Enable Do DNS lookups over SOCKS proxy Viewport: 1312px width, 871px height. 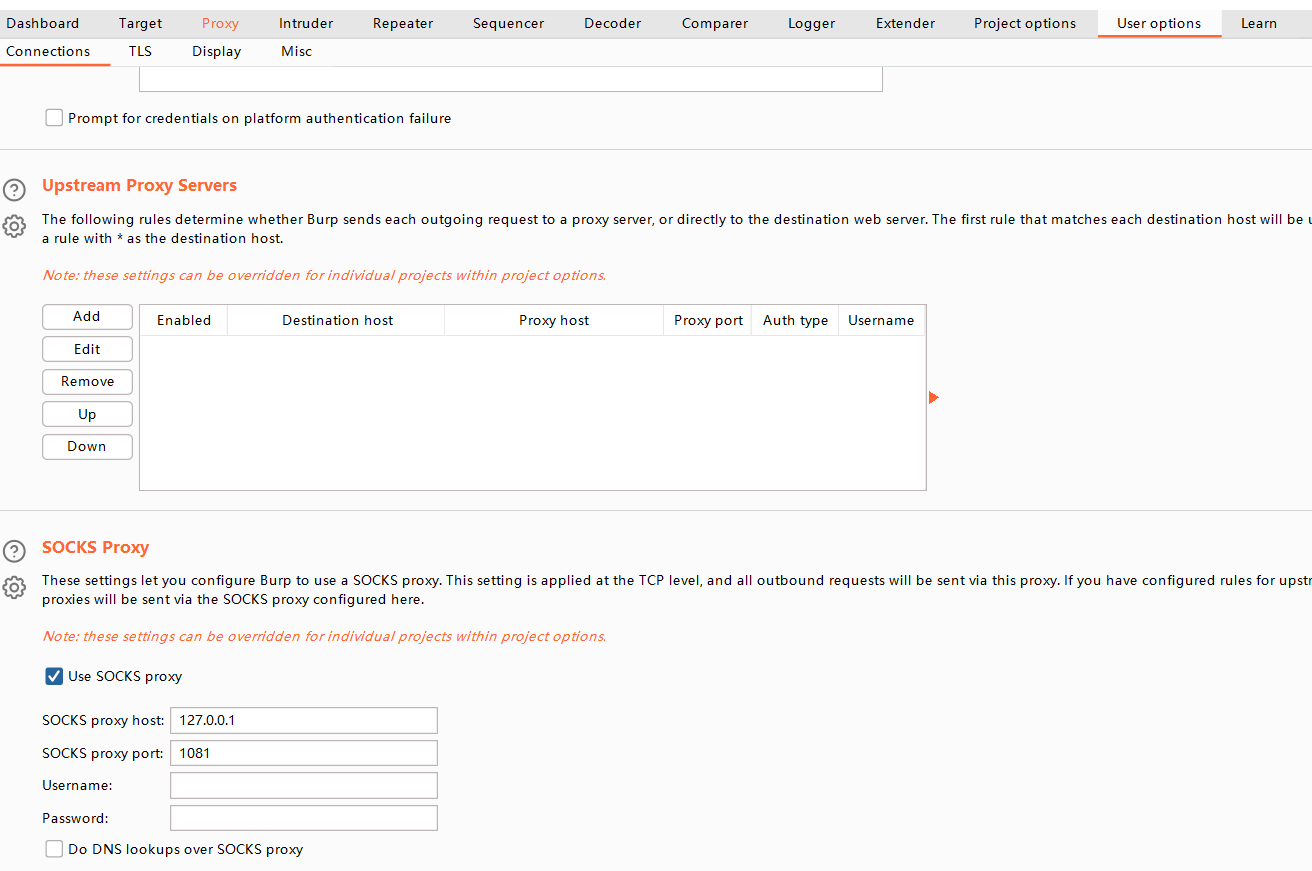click(54, 849)
